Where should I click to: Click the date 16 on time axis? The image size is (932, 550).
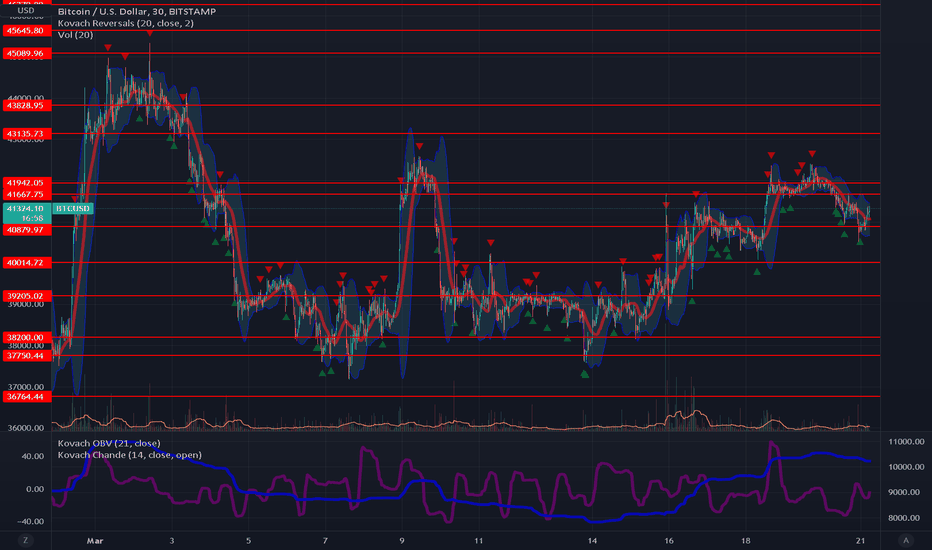coord(669,540)
